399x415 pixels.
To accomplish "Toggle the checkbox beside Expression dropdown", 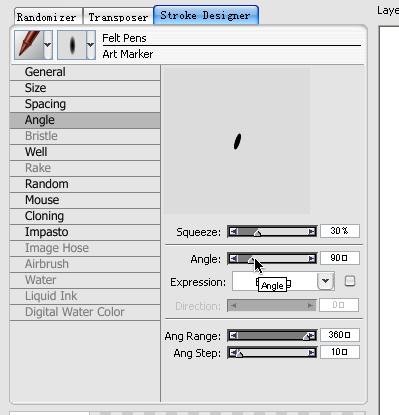I will tap(350, 281).
